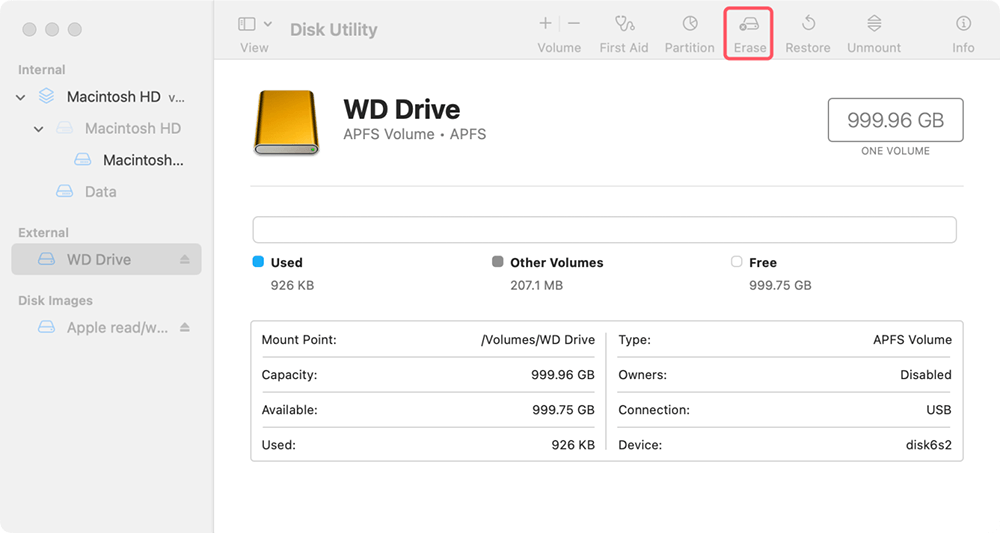The width and height of the screenshot is (1000, 533).
Task: Click the 926 KB under Used legend
Action: (x=292, y=286)
